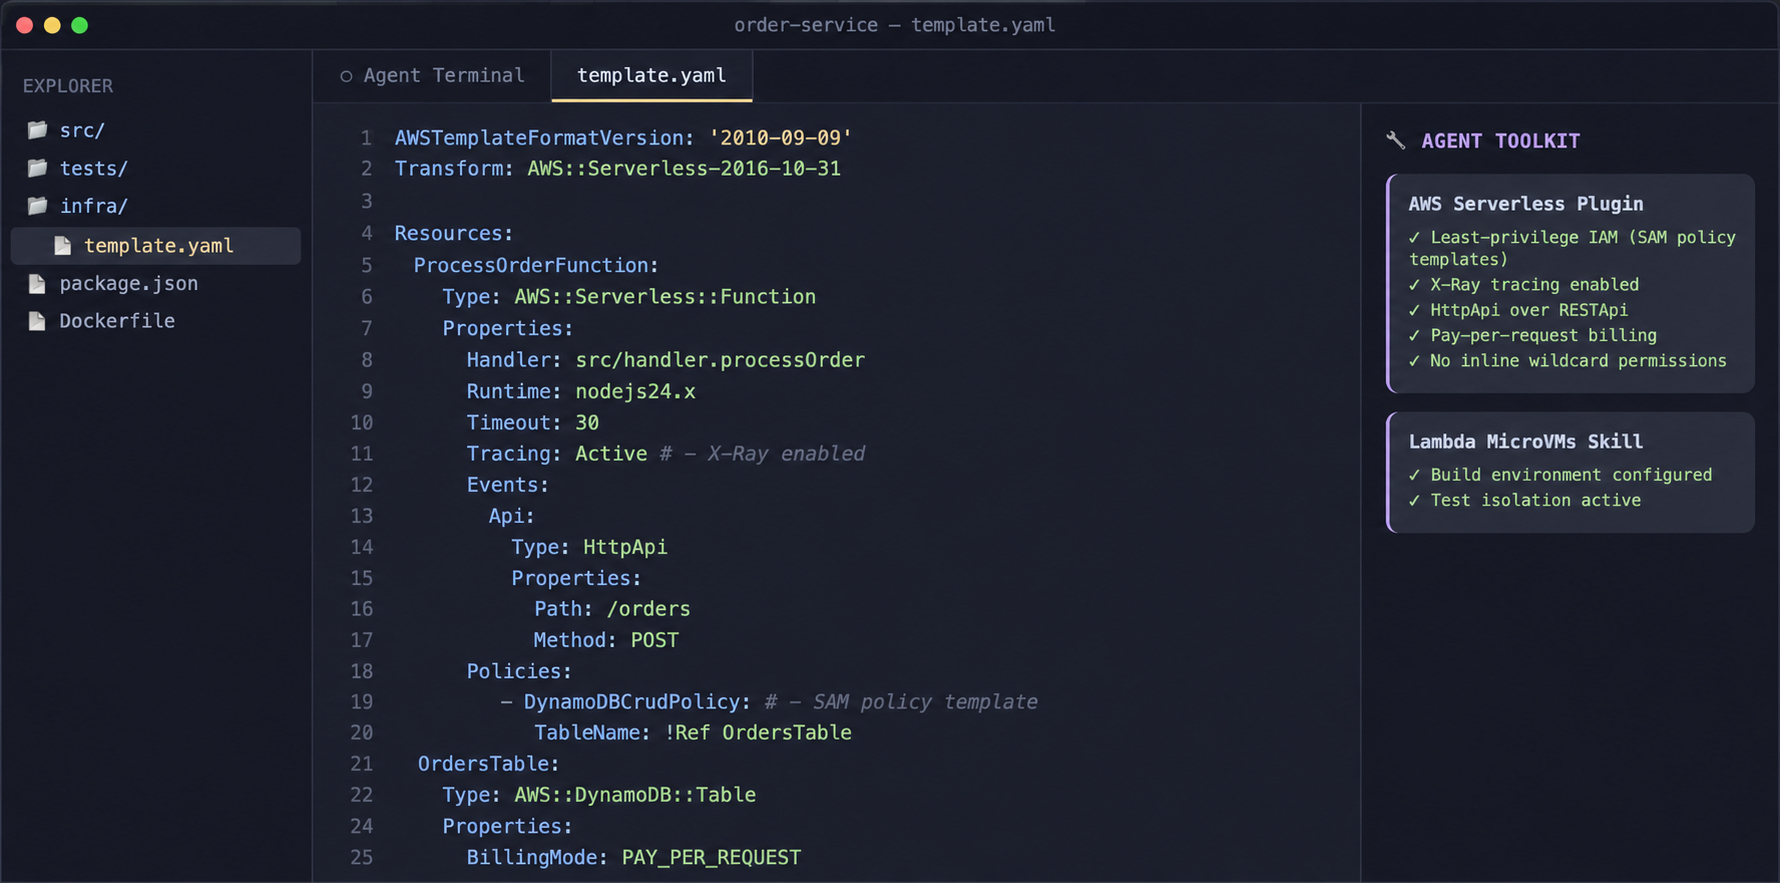The image size is (1780, 883).
Task: Click the Dockerfile file icon
Action: click(x=37, y=321)
